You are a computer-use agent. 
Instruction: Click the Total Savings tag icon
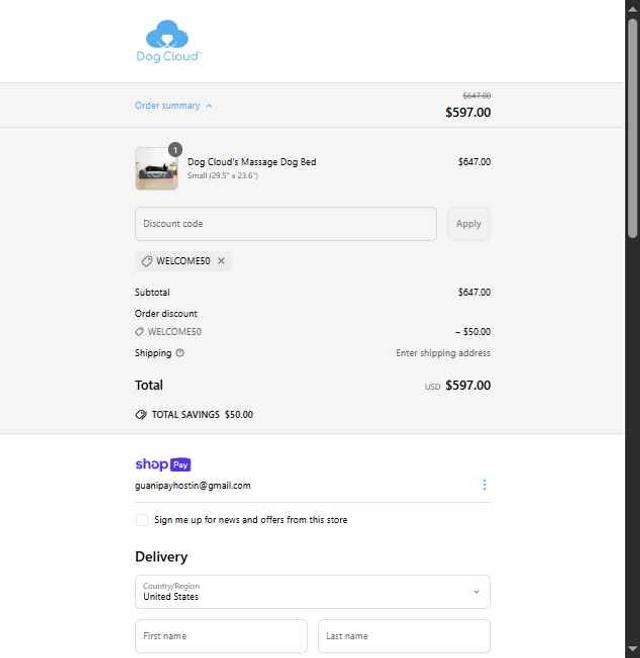click(141, 415)
